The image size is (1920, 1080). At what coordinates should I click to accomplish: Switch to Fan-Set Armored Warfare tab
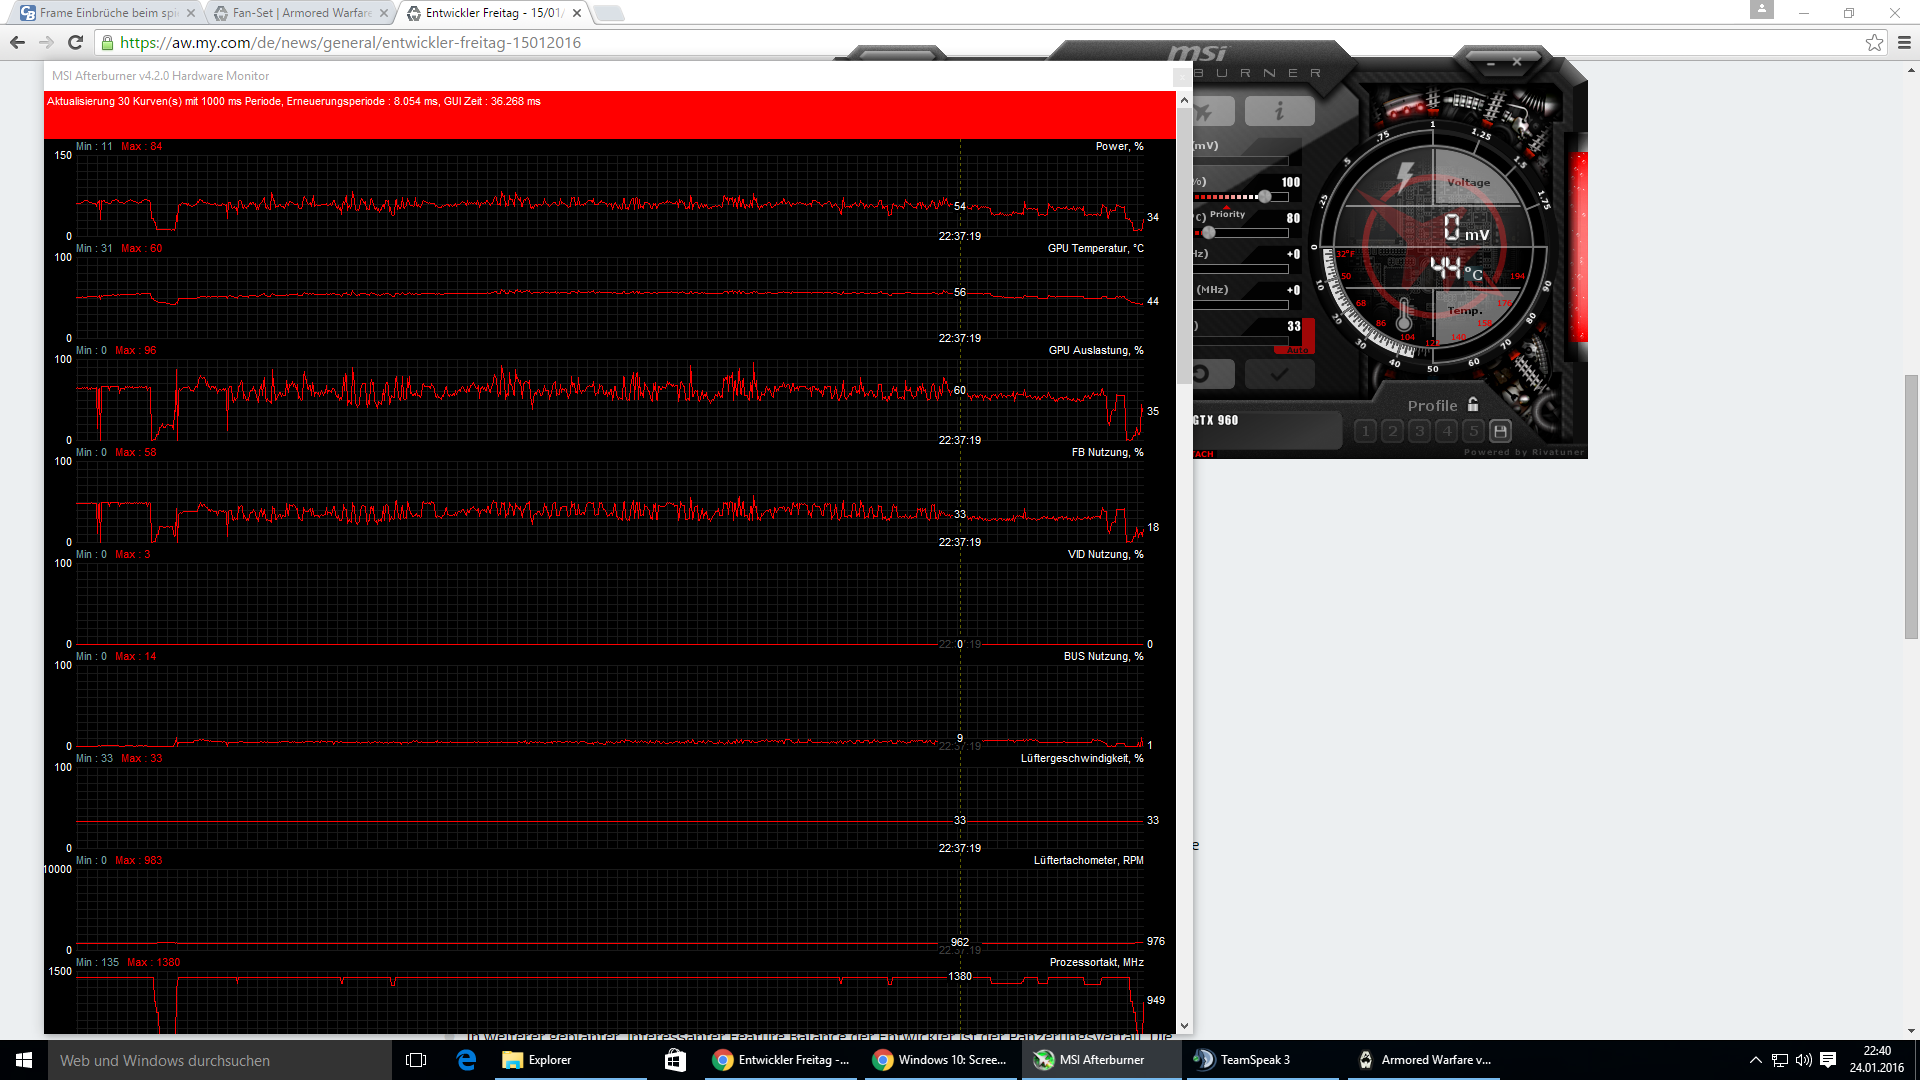point(300,13)
